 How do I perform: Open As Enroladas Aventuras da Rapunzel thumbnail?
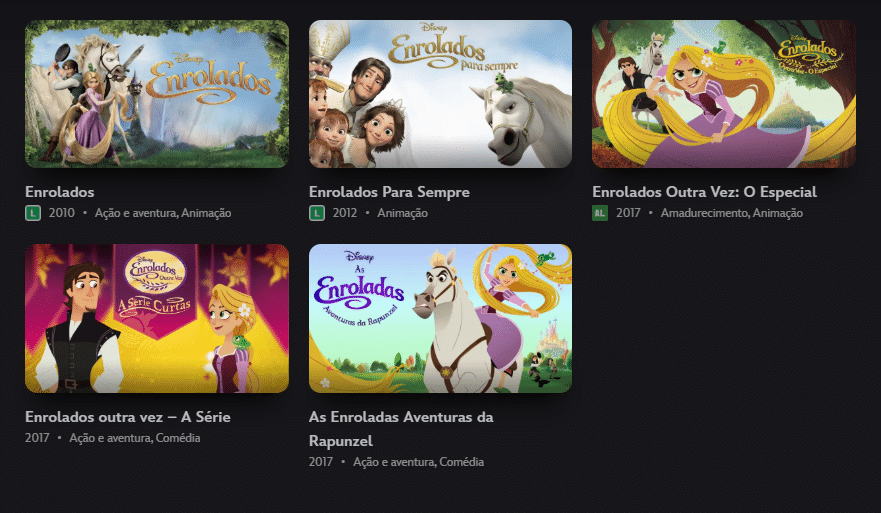440,318
